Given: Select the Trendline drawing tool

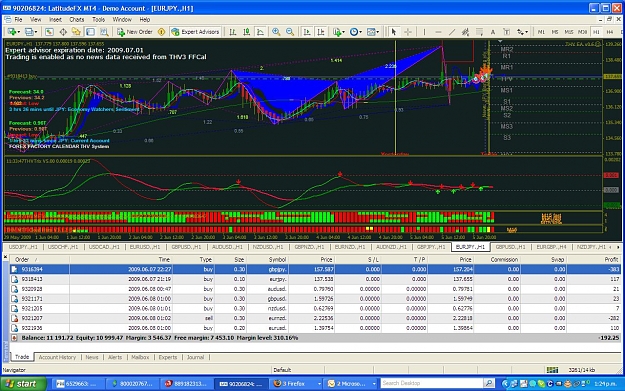Looking at the screenshot, I should tap(452, 32).
